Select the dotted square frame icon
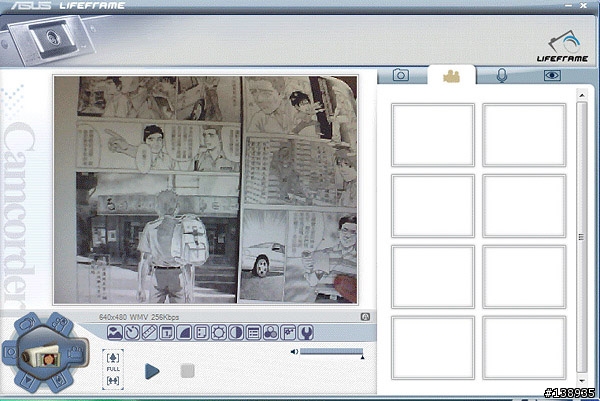 [x=201, y=333]
